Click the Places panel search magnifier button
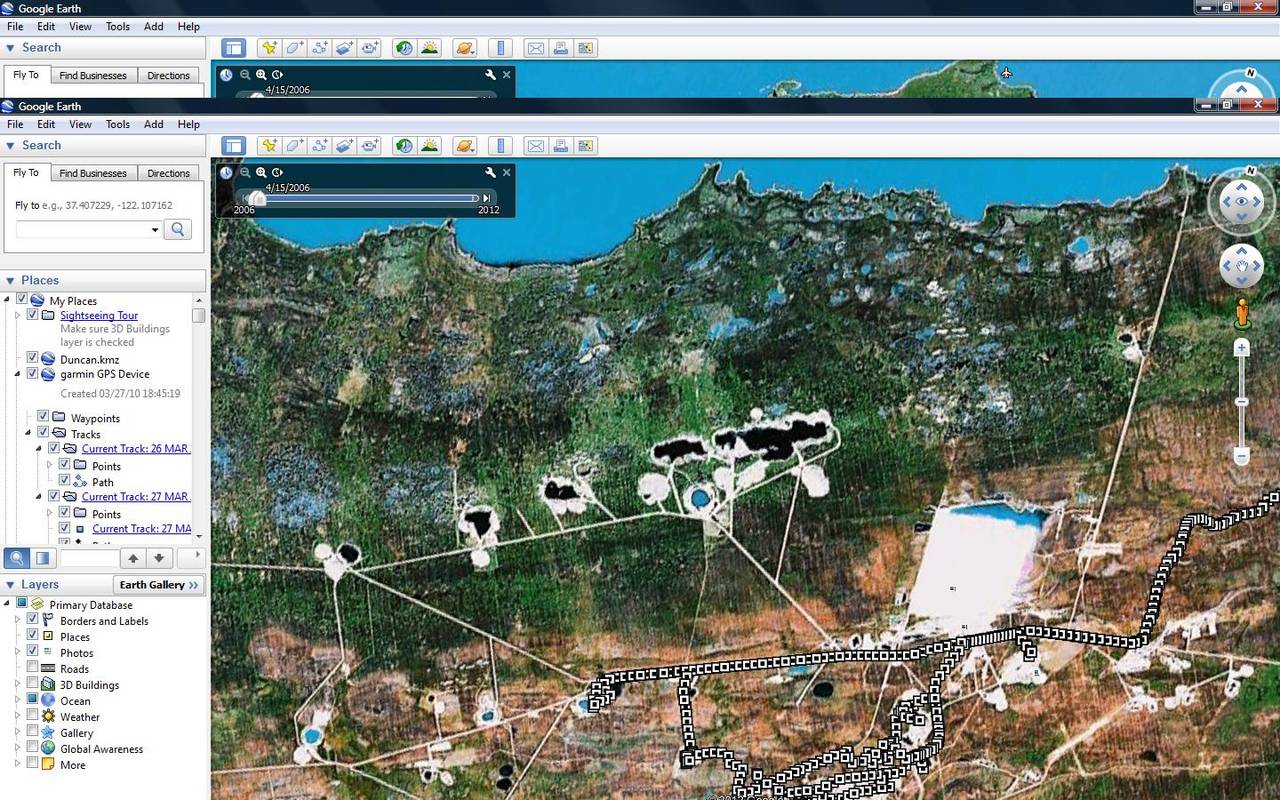The width and height of the screenshot is (1280, 800). click(x=17, y=558)
